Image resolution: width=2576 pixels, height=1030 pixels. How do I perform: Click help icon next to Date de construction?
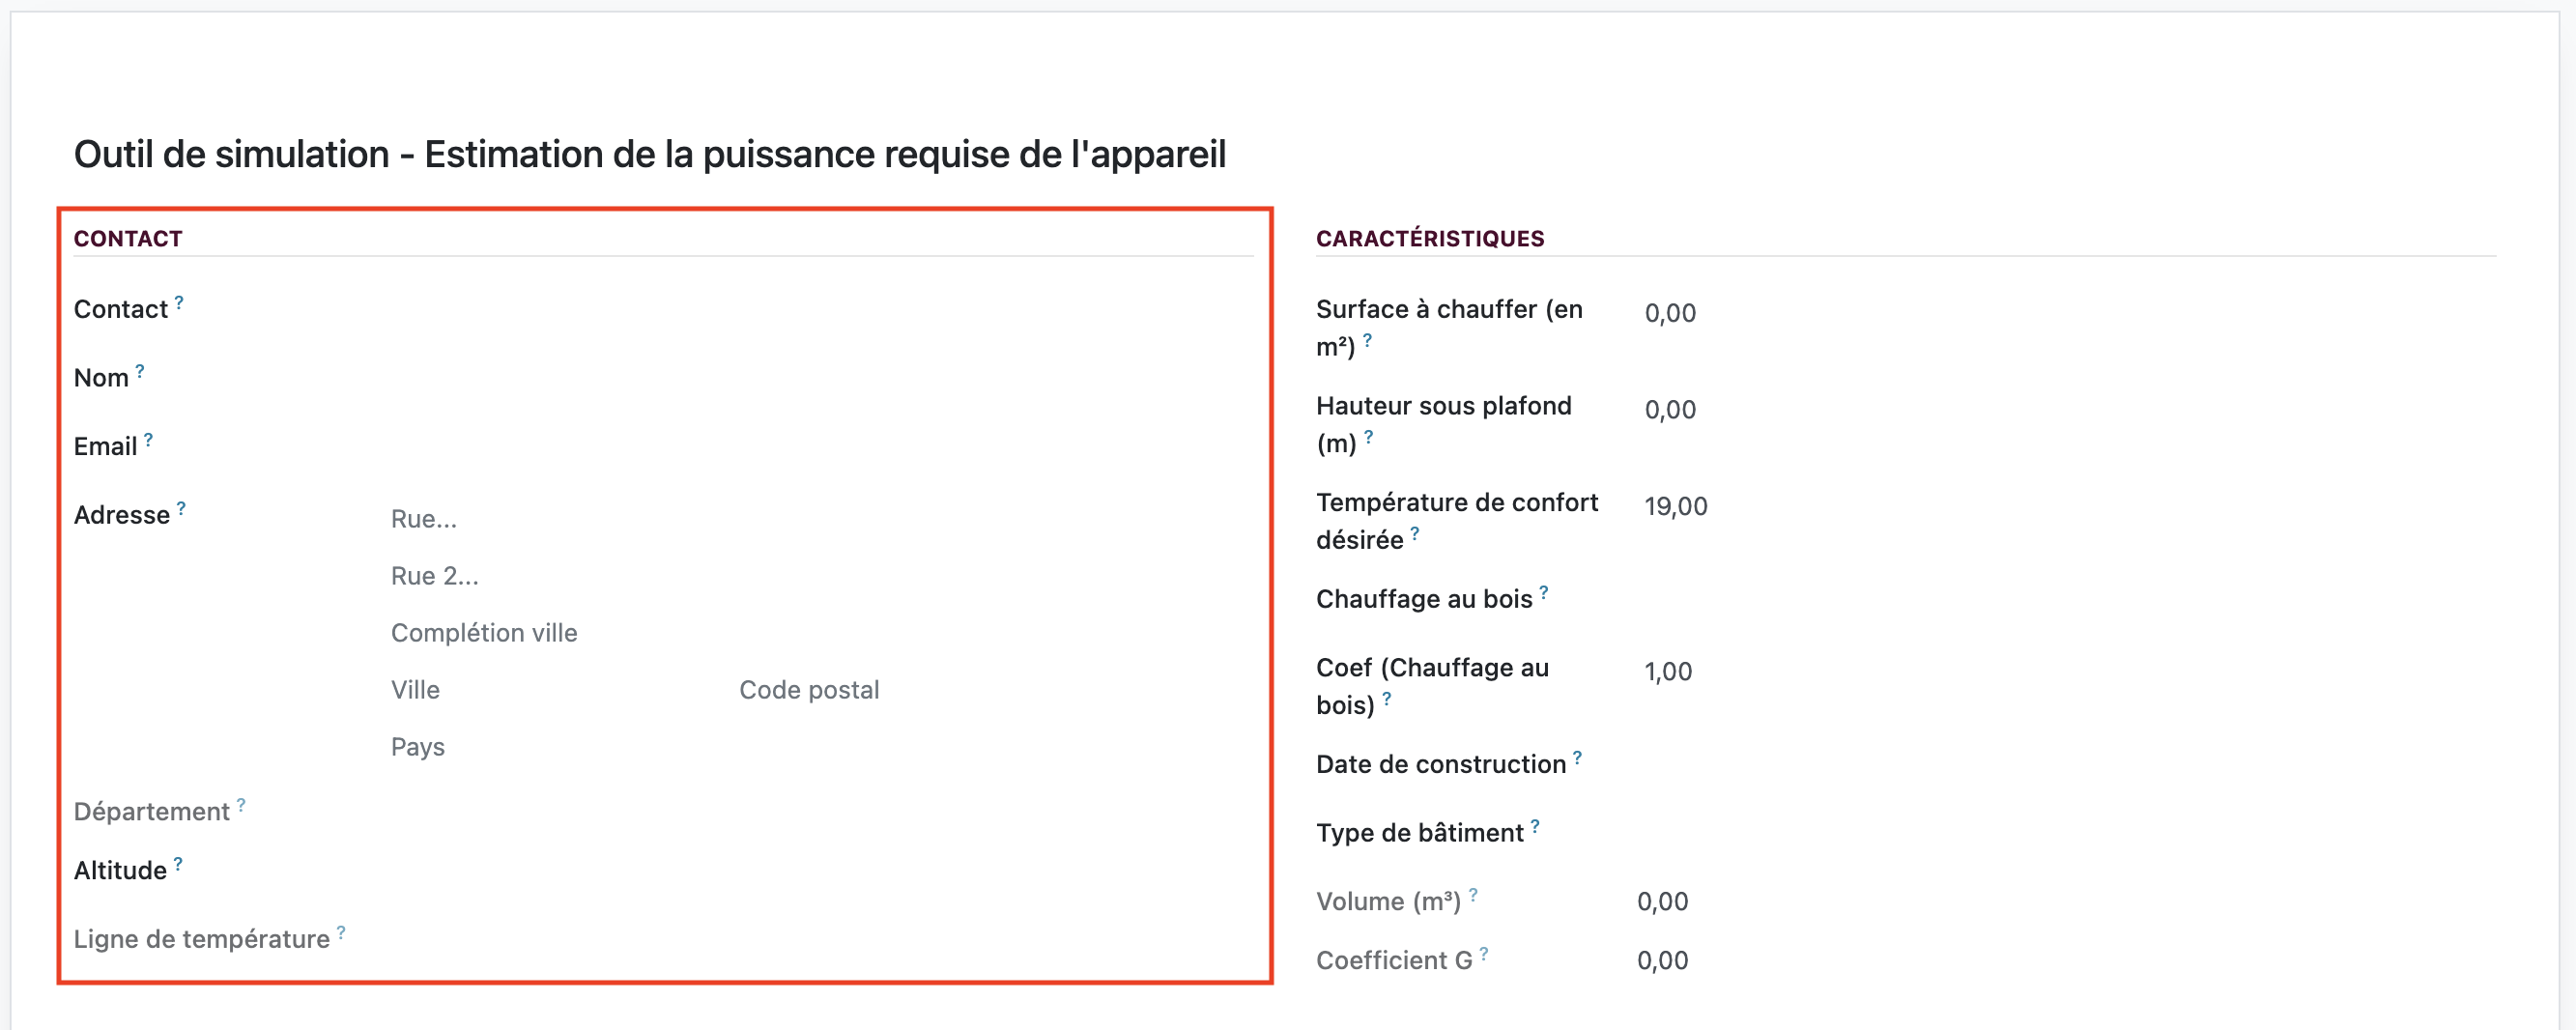[1577, 757]
